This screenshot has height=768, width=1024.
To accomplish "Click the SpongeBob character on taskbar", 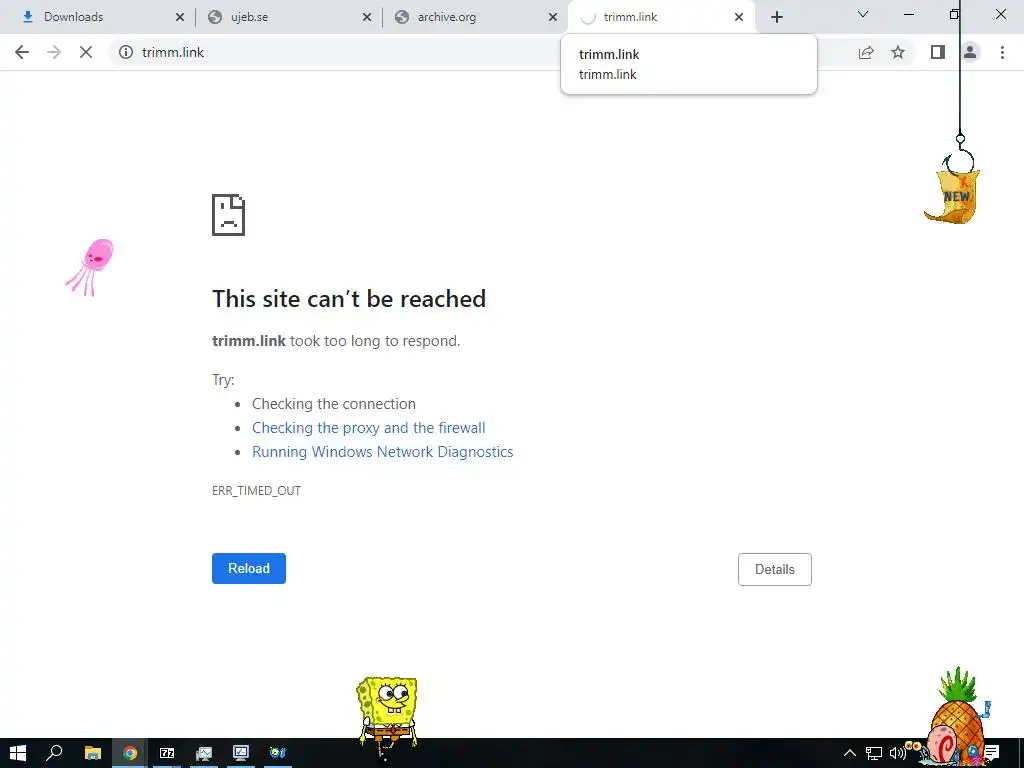I will point(387,716).
